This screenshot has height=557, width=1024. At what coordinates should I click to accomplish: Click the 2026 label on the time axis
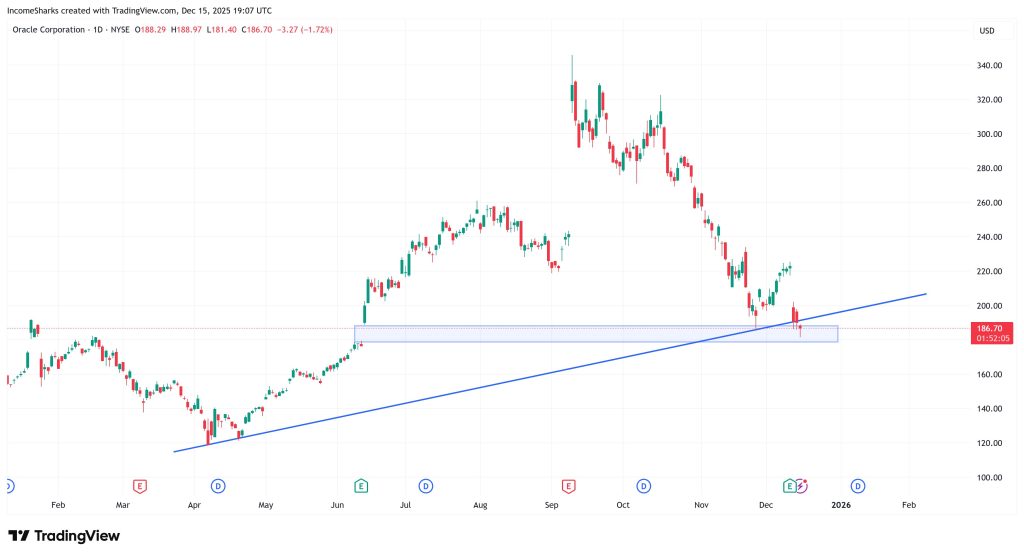pyautogui.click(x=841, y=507)
